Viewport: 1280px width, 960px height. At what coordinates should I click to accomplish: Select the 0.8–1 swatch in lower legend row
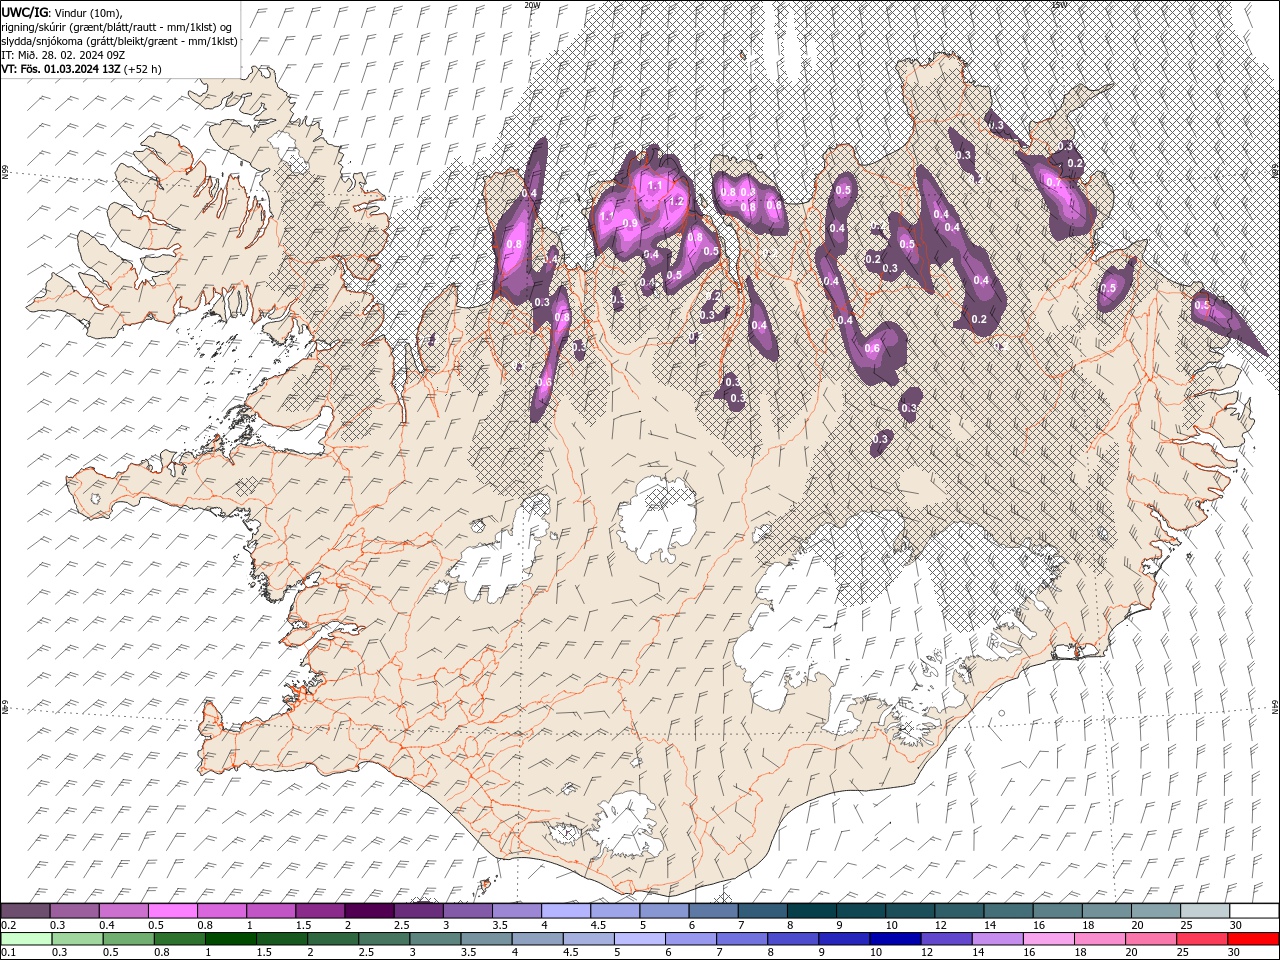pyautogui.click(x=179, y=939)
